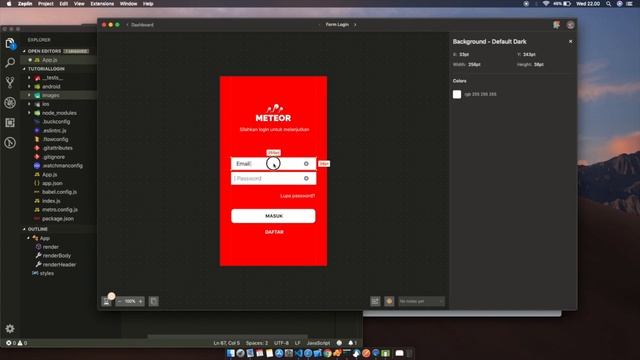Open the package.json file
The image size is (640, 360).
[x=58, y=219]
